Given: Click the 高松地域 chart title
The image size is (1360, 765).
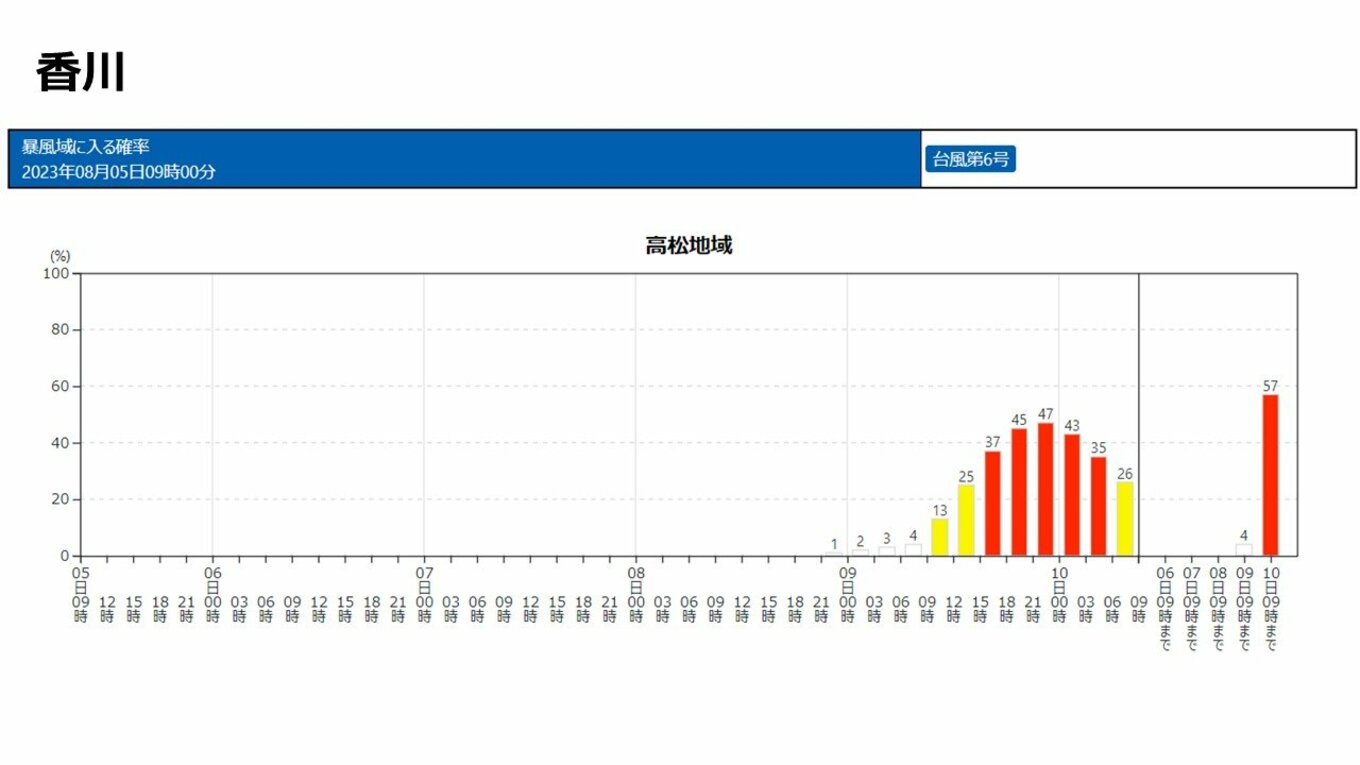Looking at the screenshot, I should point(688,245).
